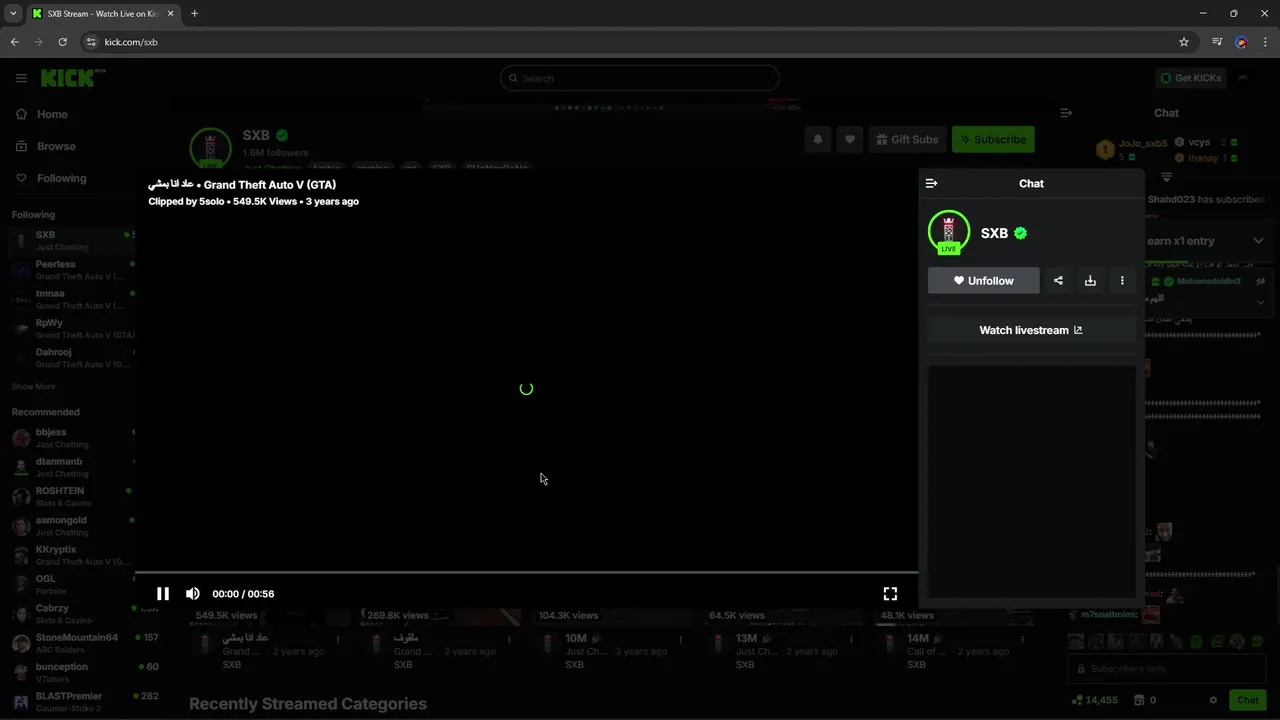This screenshot has width=1280, height=720.
Task: Go back in browser history
Action: click(14, 42)
